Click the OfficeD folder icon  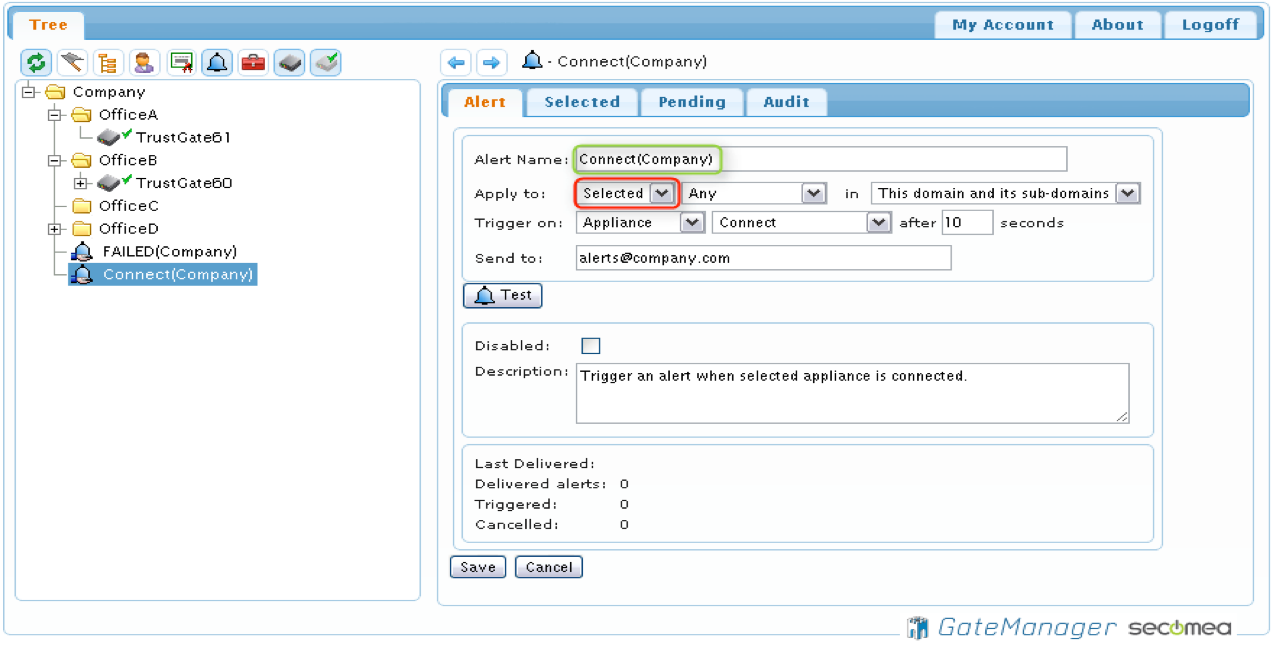click(x=82, y=229)
